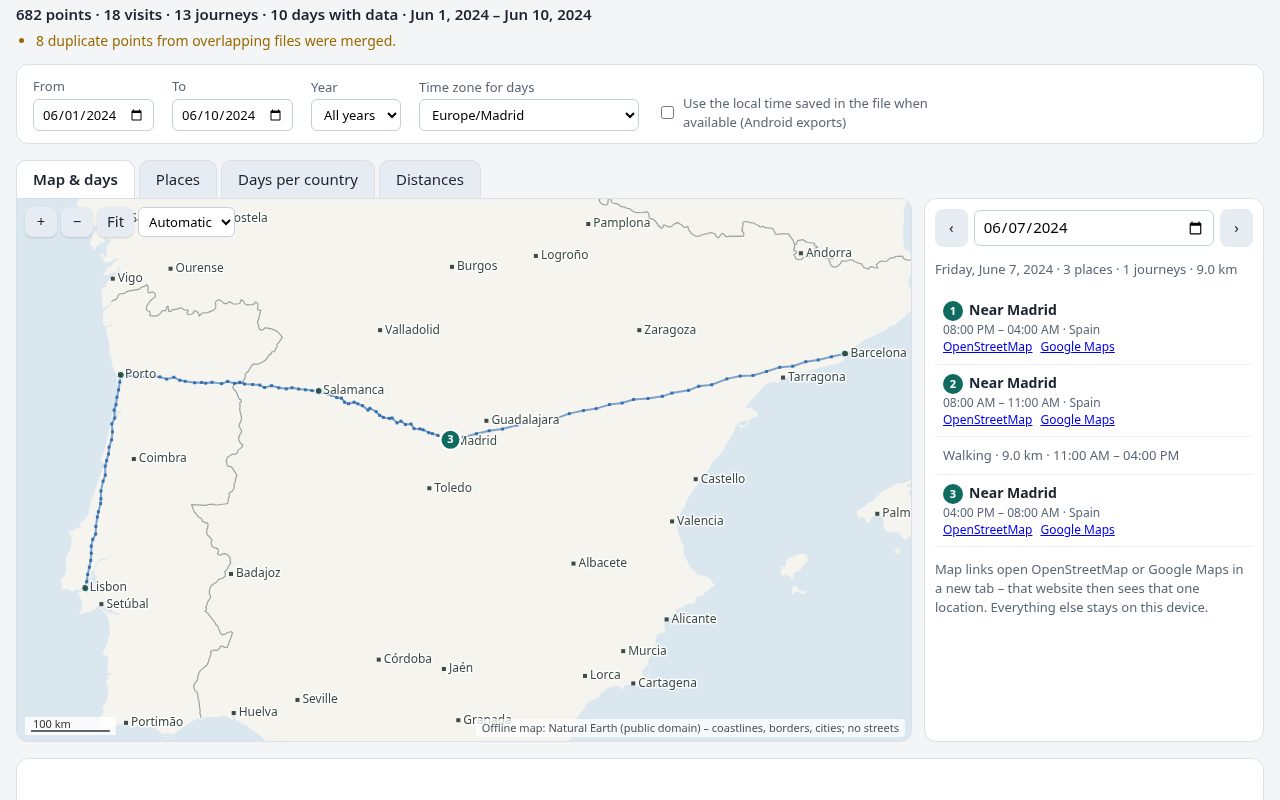
Task: Click the Walking · 9.0 km journey row
Action: tap(1094, 455)
